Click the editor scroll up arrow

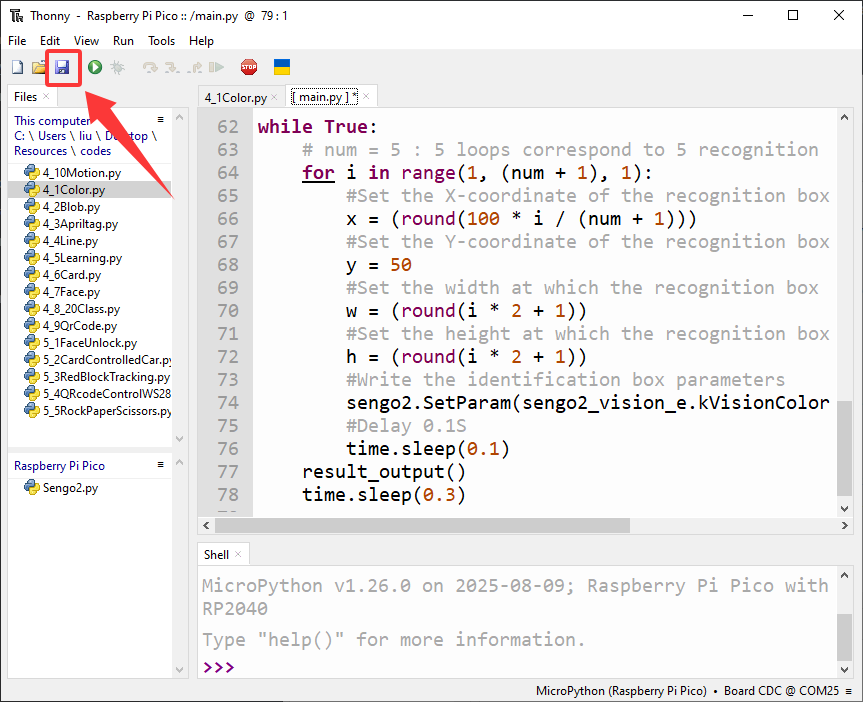[x=844, y=117]
